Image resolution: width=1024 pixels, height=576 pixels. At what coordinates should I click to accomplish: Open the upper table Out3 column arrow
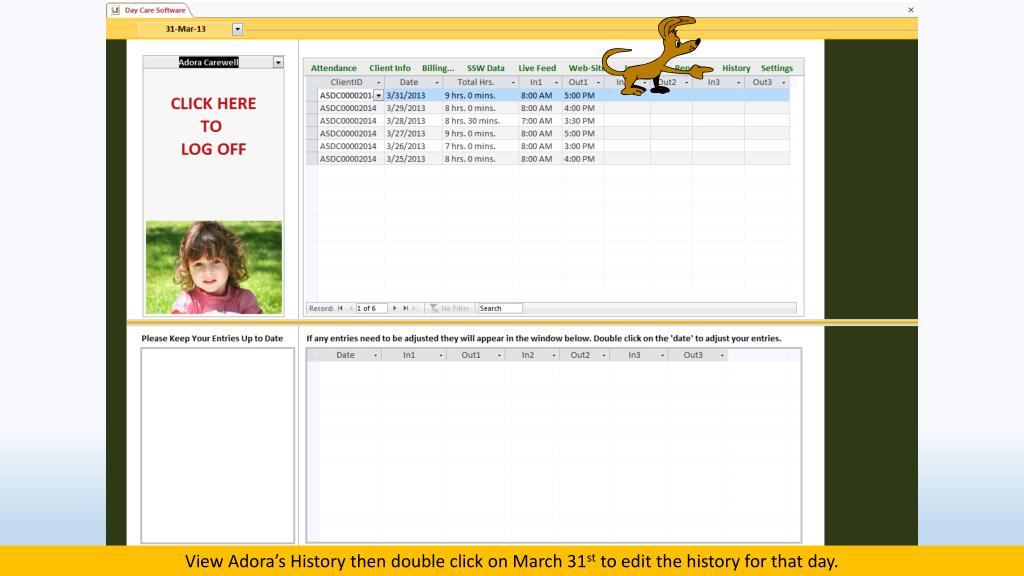(x=783, y=82)
